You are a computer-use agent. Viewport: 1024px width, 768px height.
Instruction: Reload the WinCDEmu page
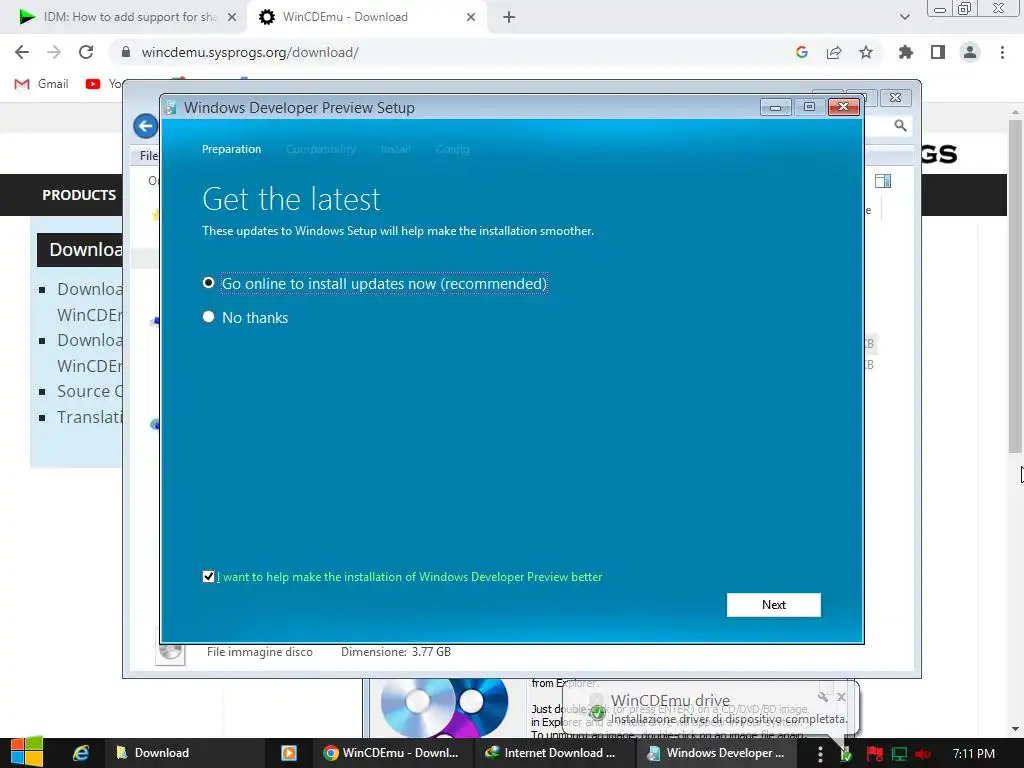[x=86, y=52]
